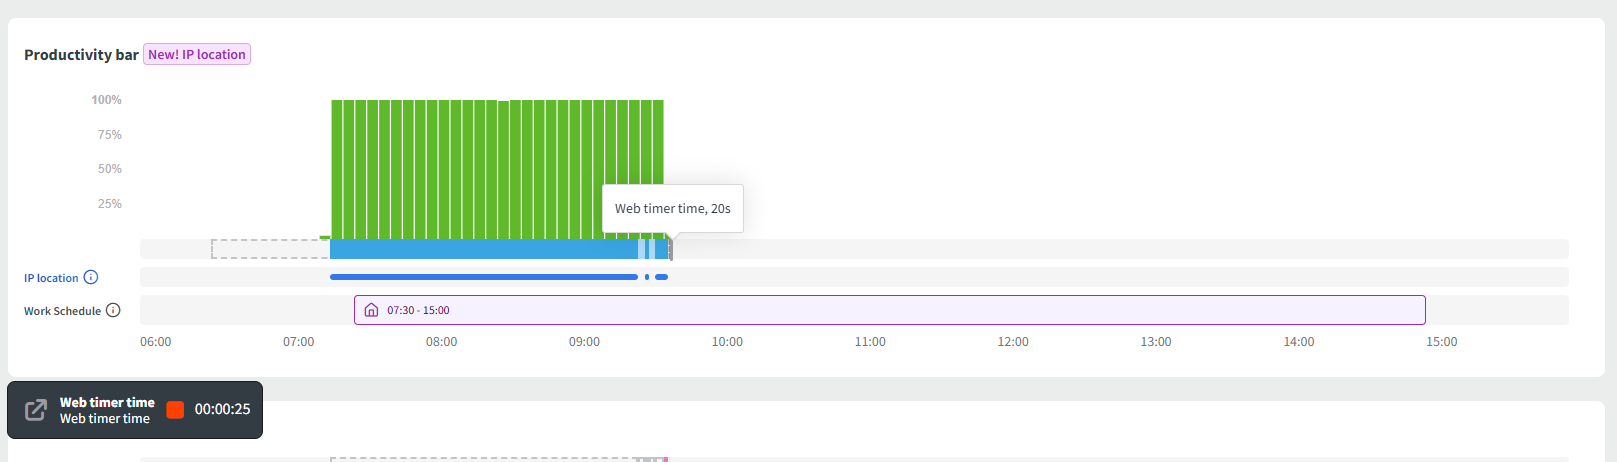The width and height of the screenshot is (1617, 462).
Task: Open the IP location label link
Action: (x=51, y=278)
